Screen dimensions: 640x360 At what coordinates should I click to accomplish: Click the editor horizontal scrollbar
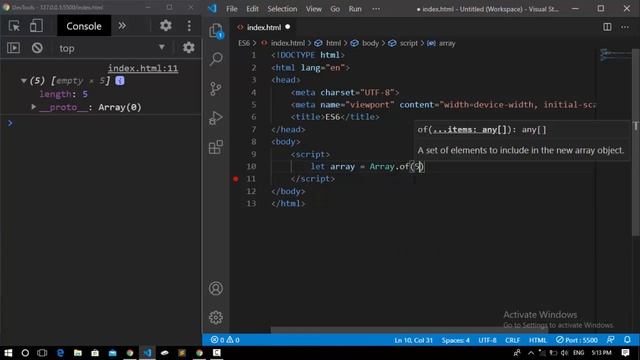click(409, 330)
